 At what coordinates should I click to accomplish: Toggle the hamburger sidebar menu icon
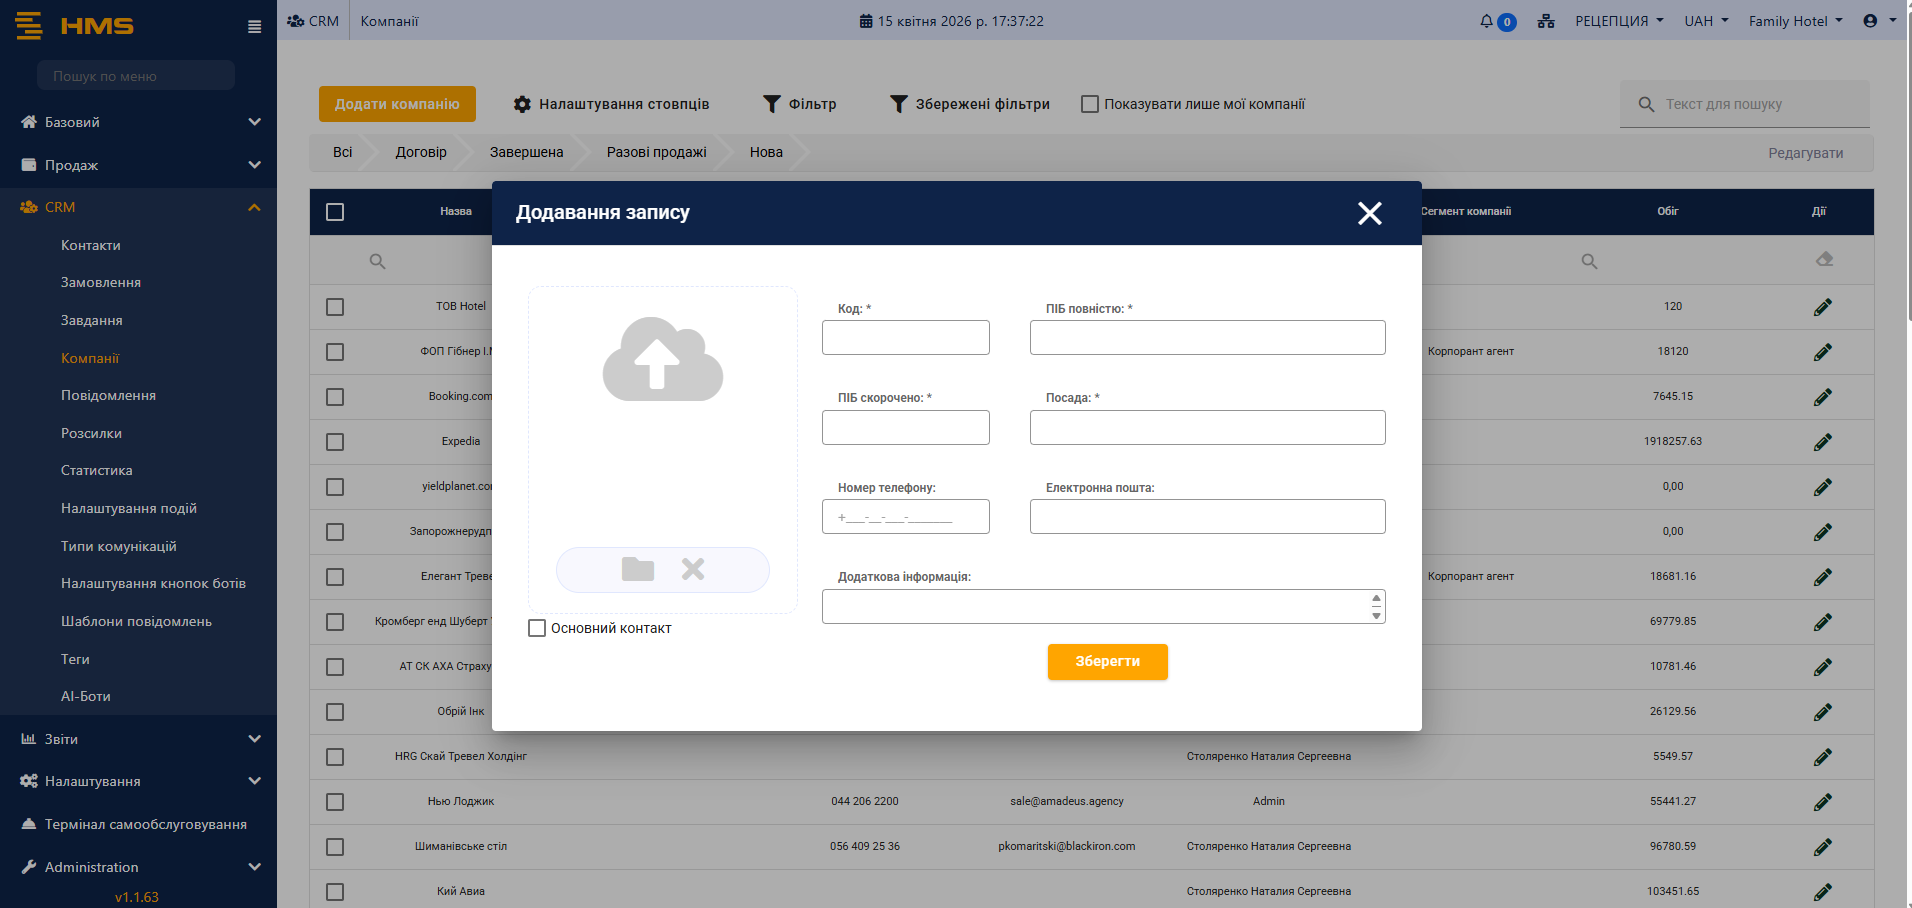254,27
